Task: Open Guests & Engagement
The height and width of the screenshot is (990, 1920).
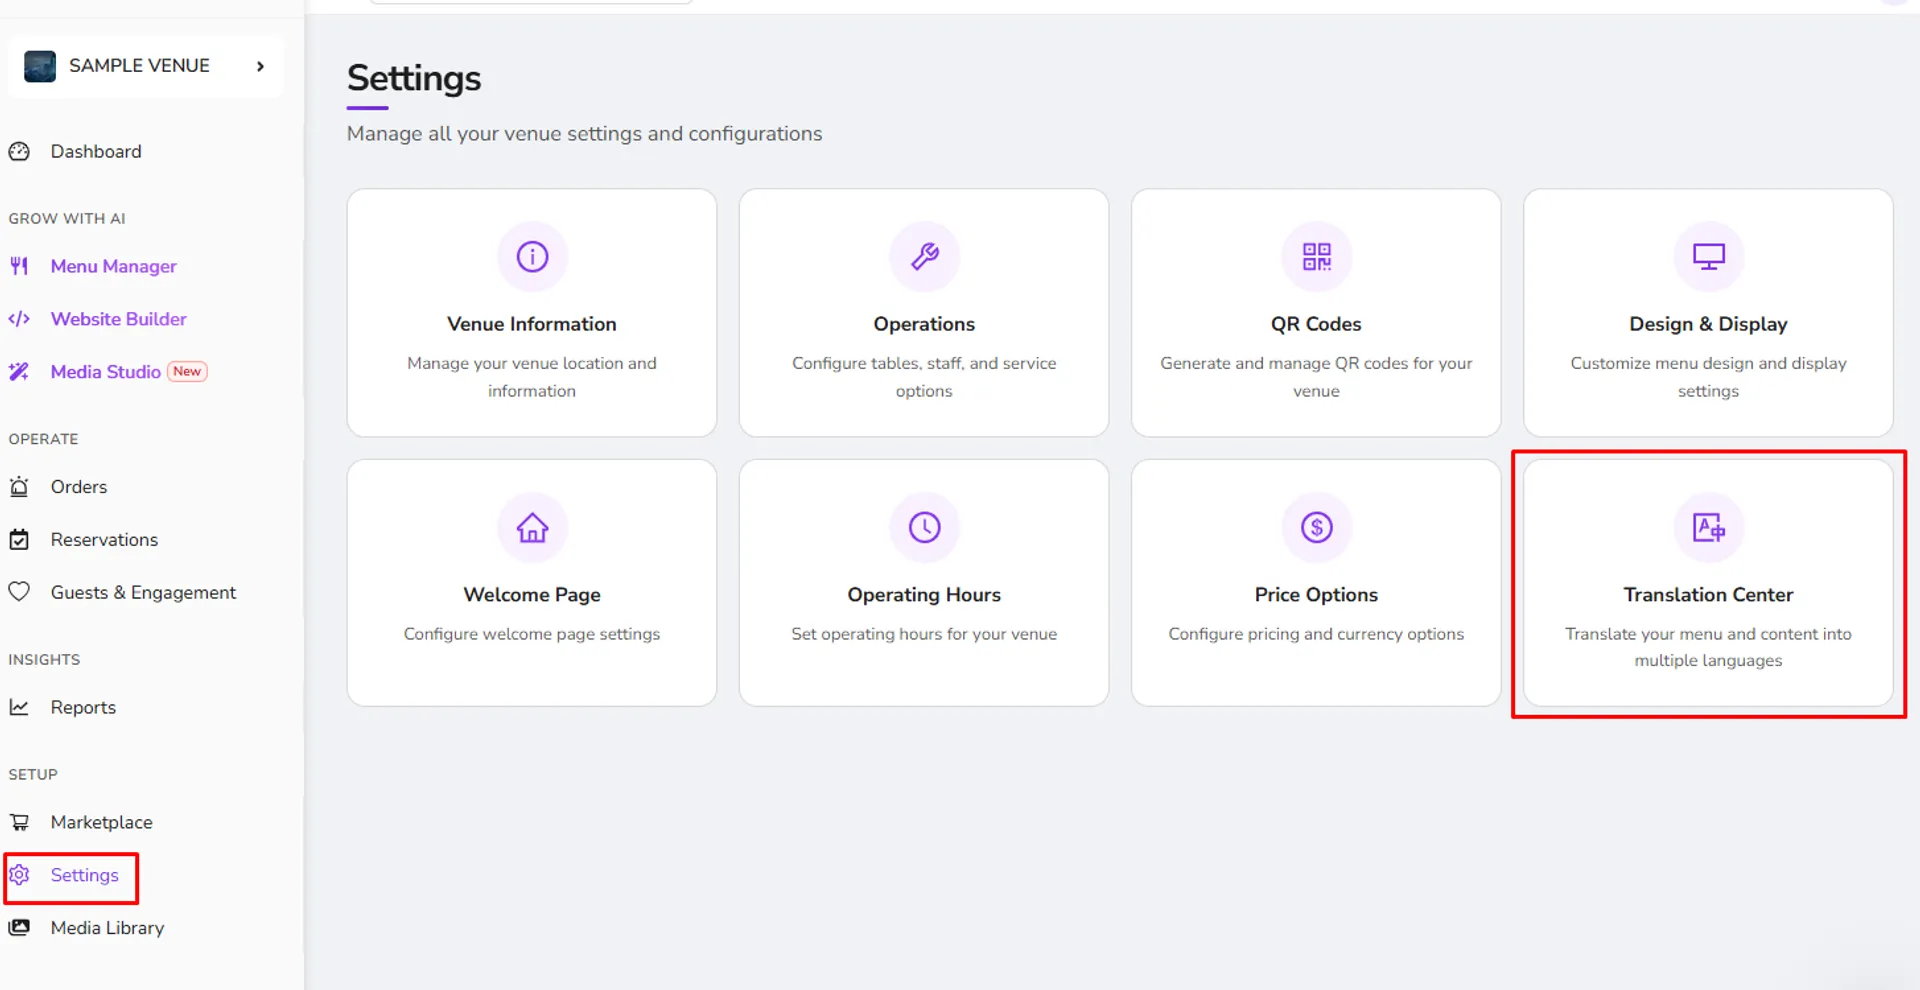Action: [x=144, y=593]
